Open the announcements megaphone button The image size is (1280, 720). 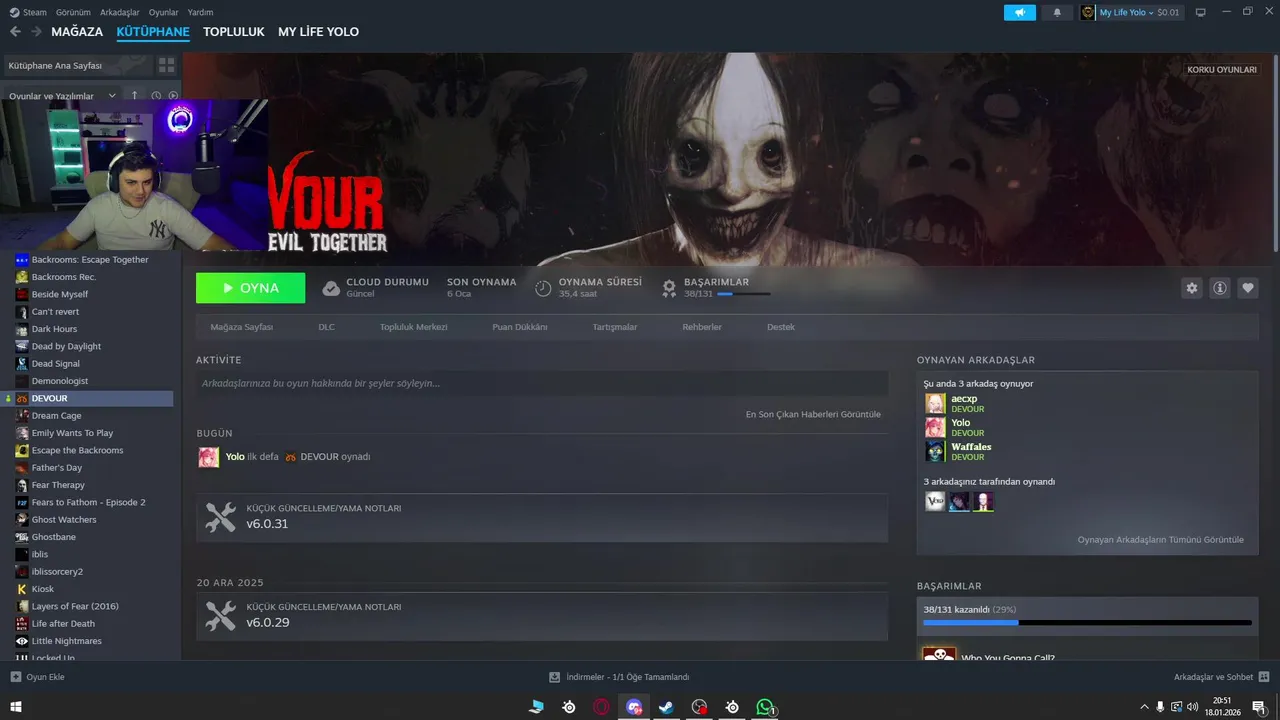tap(1020, 12)
